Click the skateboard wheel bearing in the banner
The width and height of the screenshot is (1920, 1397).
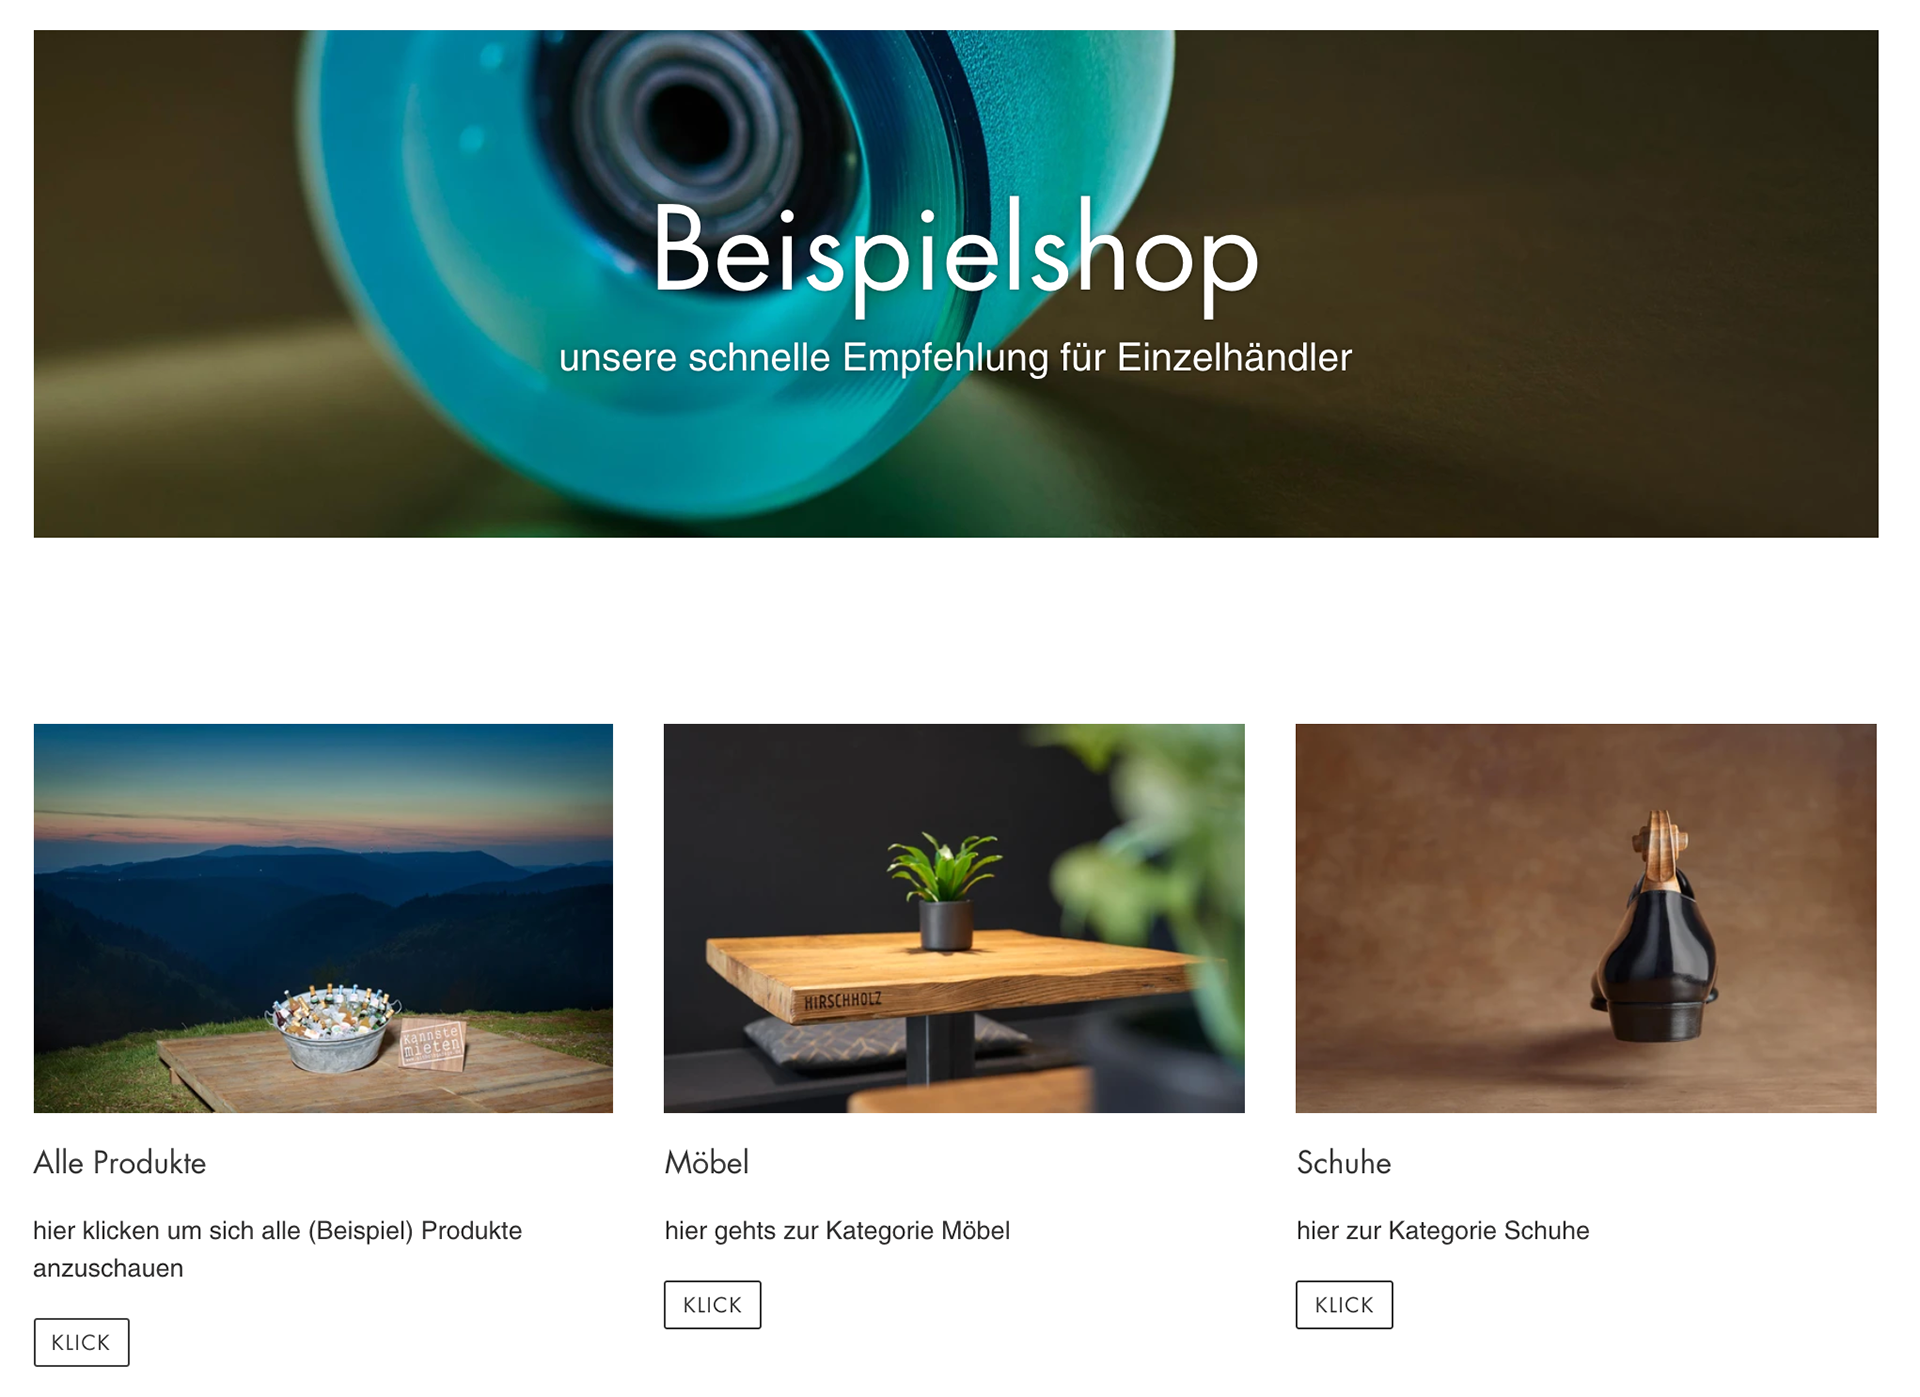pyautogui.click(x=690, y=125)
